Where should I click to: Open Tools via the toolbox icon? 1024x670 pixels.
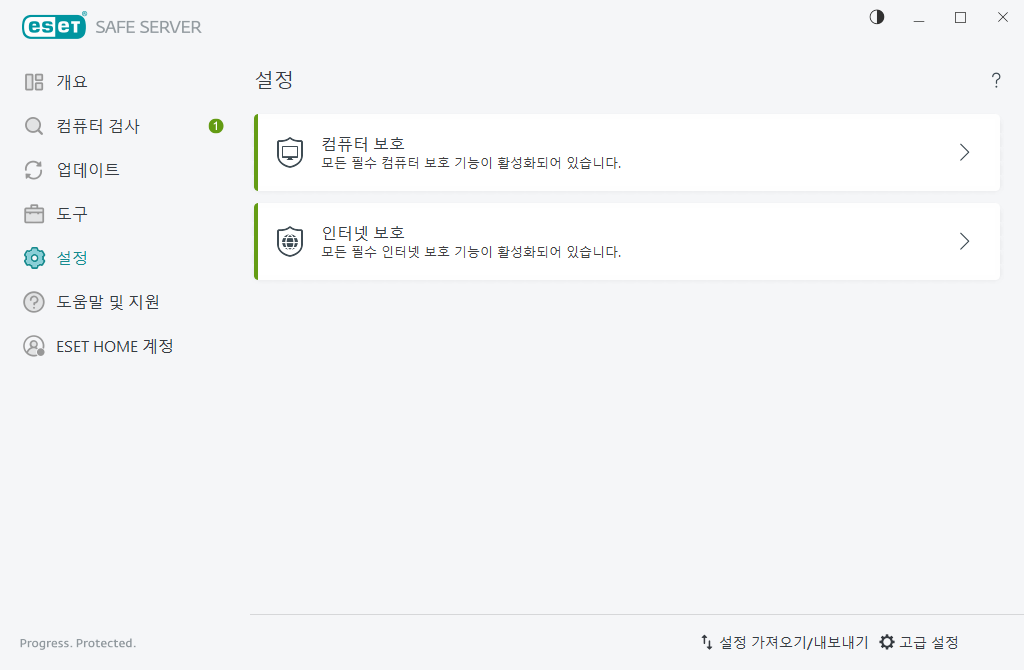(x=33, y=213)
